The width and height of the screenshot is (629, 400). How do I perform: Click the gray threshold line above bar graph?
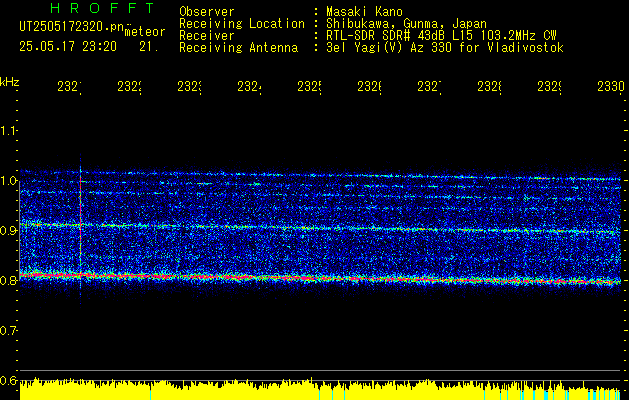320,370
